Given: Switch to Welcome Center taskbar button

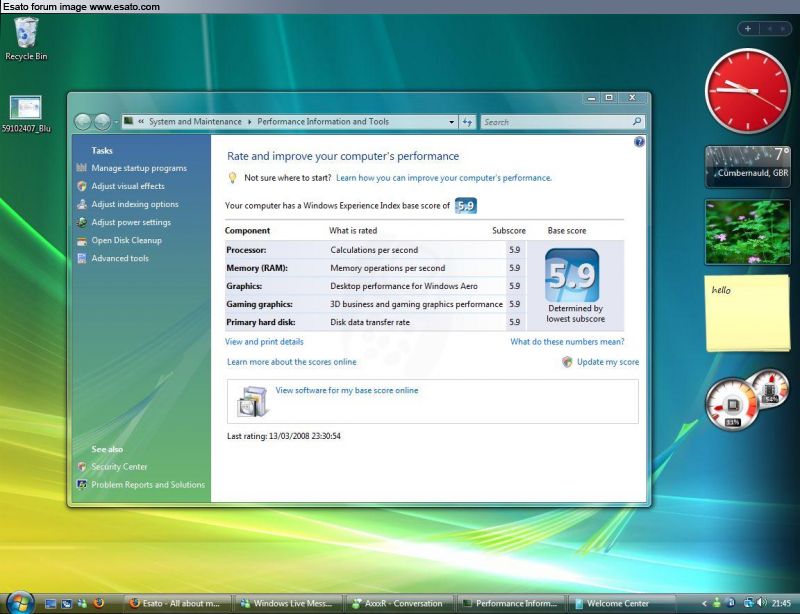Looking at the screenshot, I should pos(621,603).
